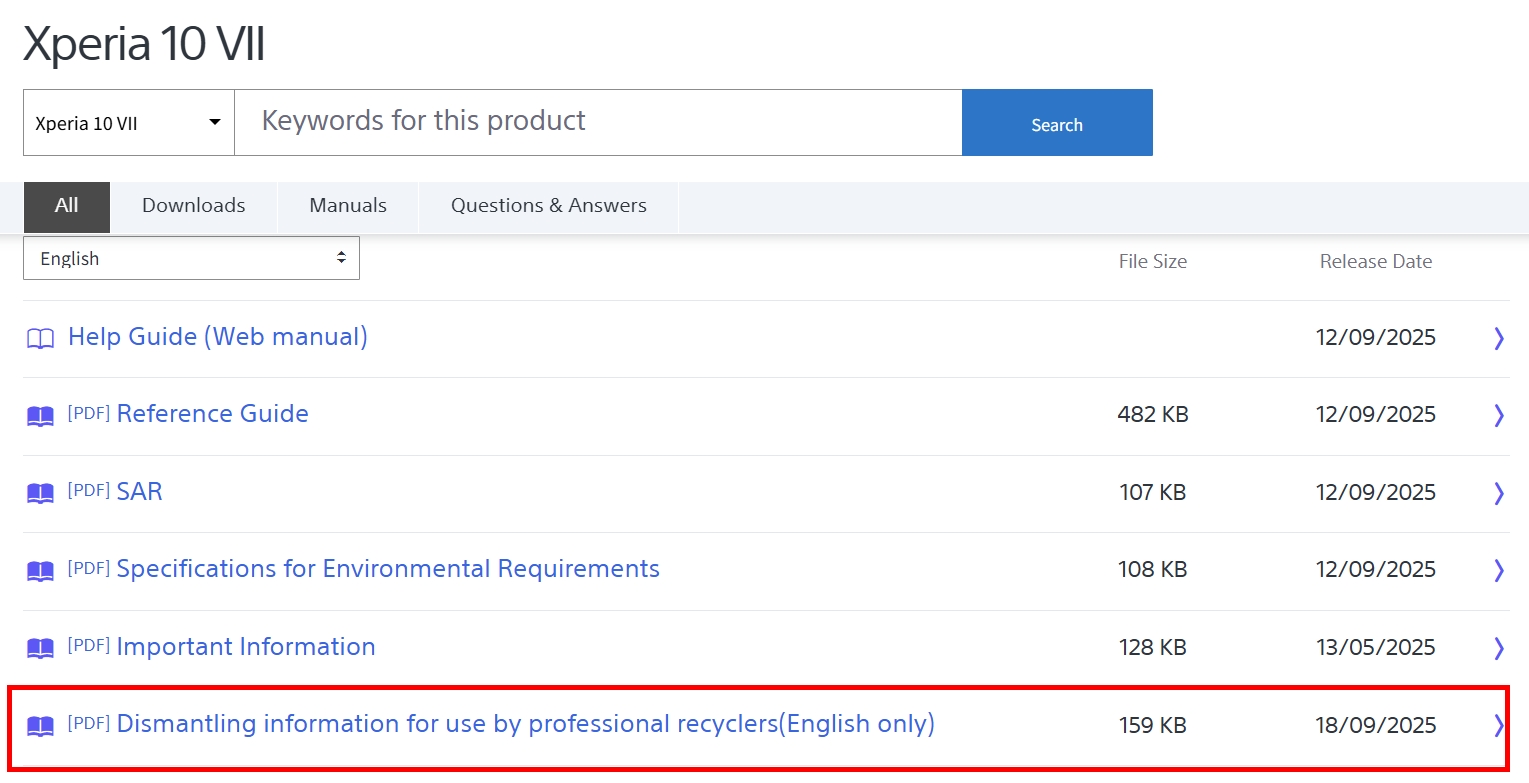Click the Xperia 10 VII page heading
This screenshot has height=783, width=1529.
(x=144, y=45)
